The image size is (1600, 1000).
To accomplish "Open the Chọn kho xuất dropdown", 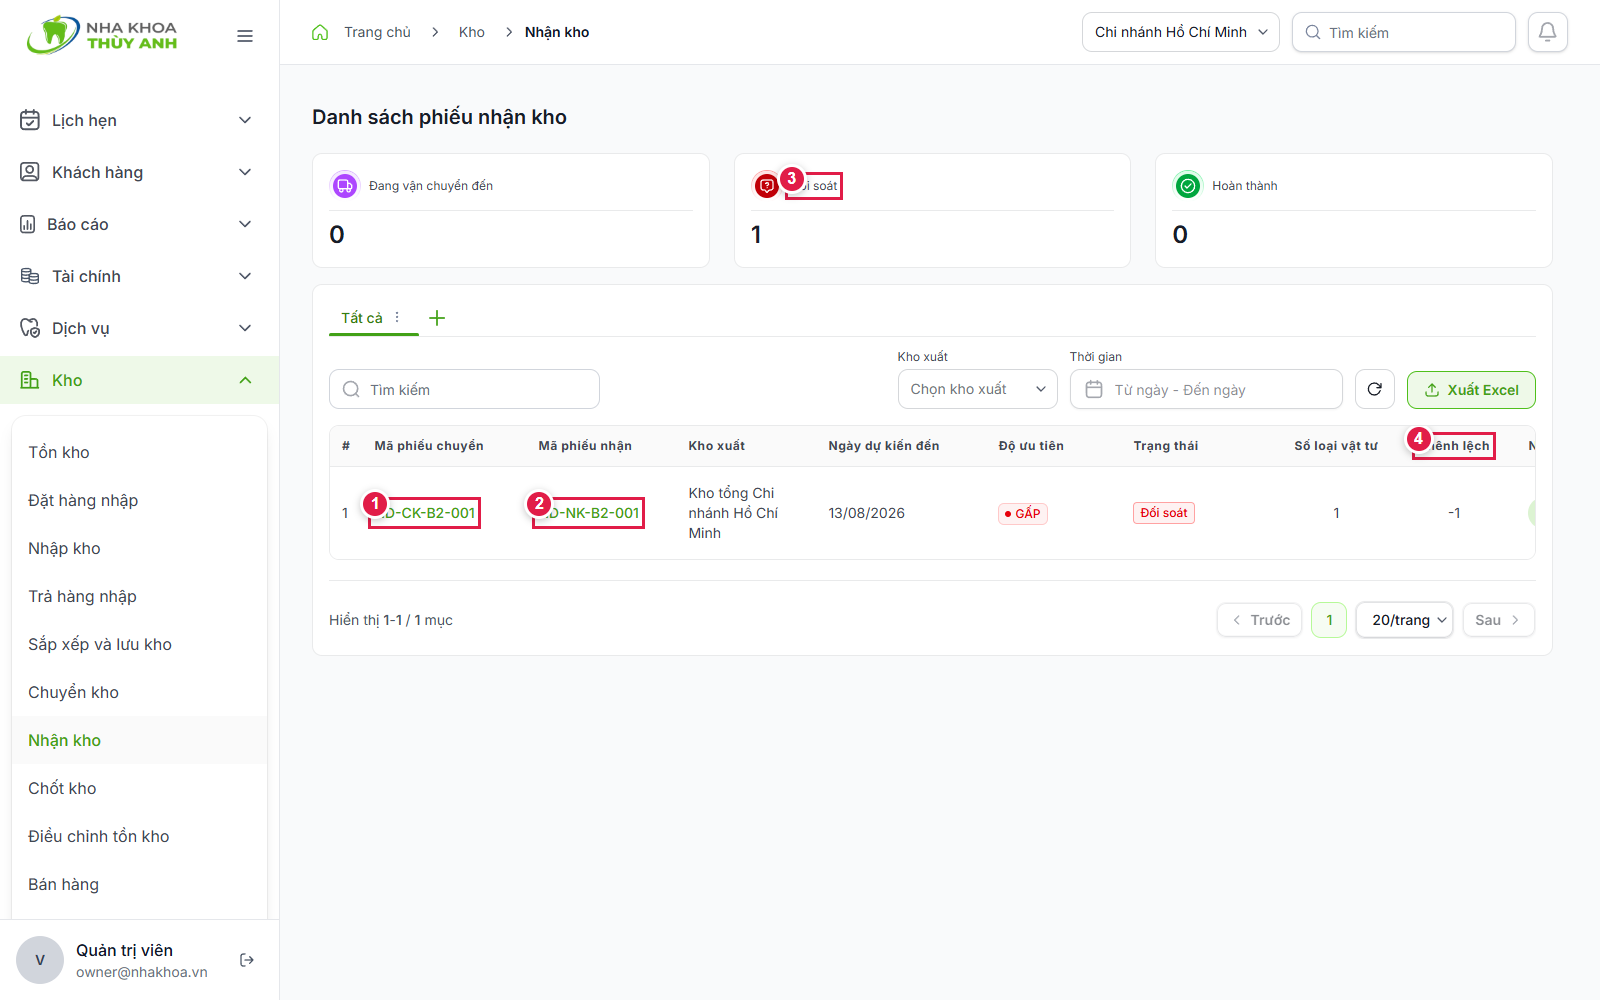I will click(x=977, y=389).
